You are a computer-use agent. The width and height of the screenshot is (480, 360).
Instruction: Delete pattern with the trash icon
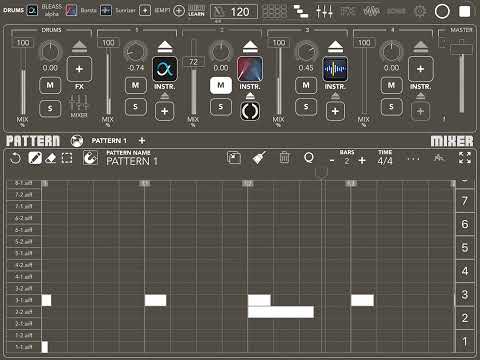[x=284, y=157]
